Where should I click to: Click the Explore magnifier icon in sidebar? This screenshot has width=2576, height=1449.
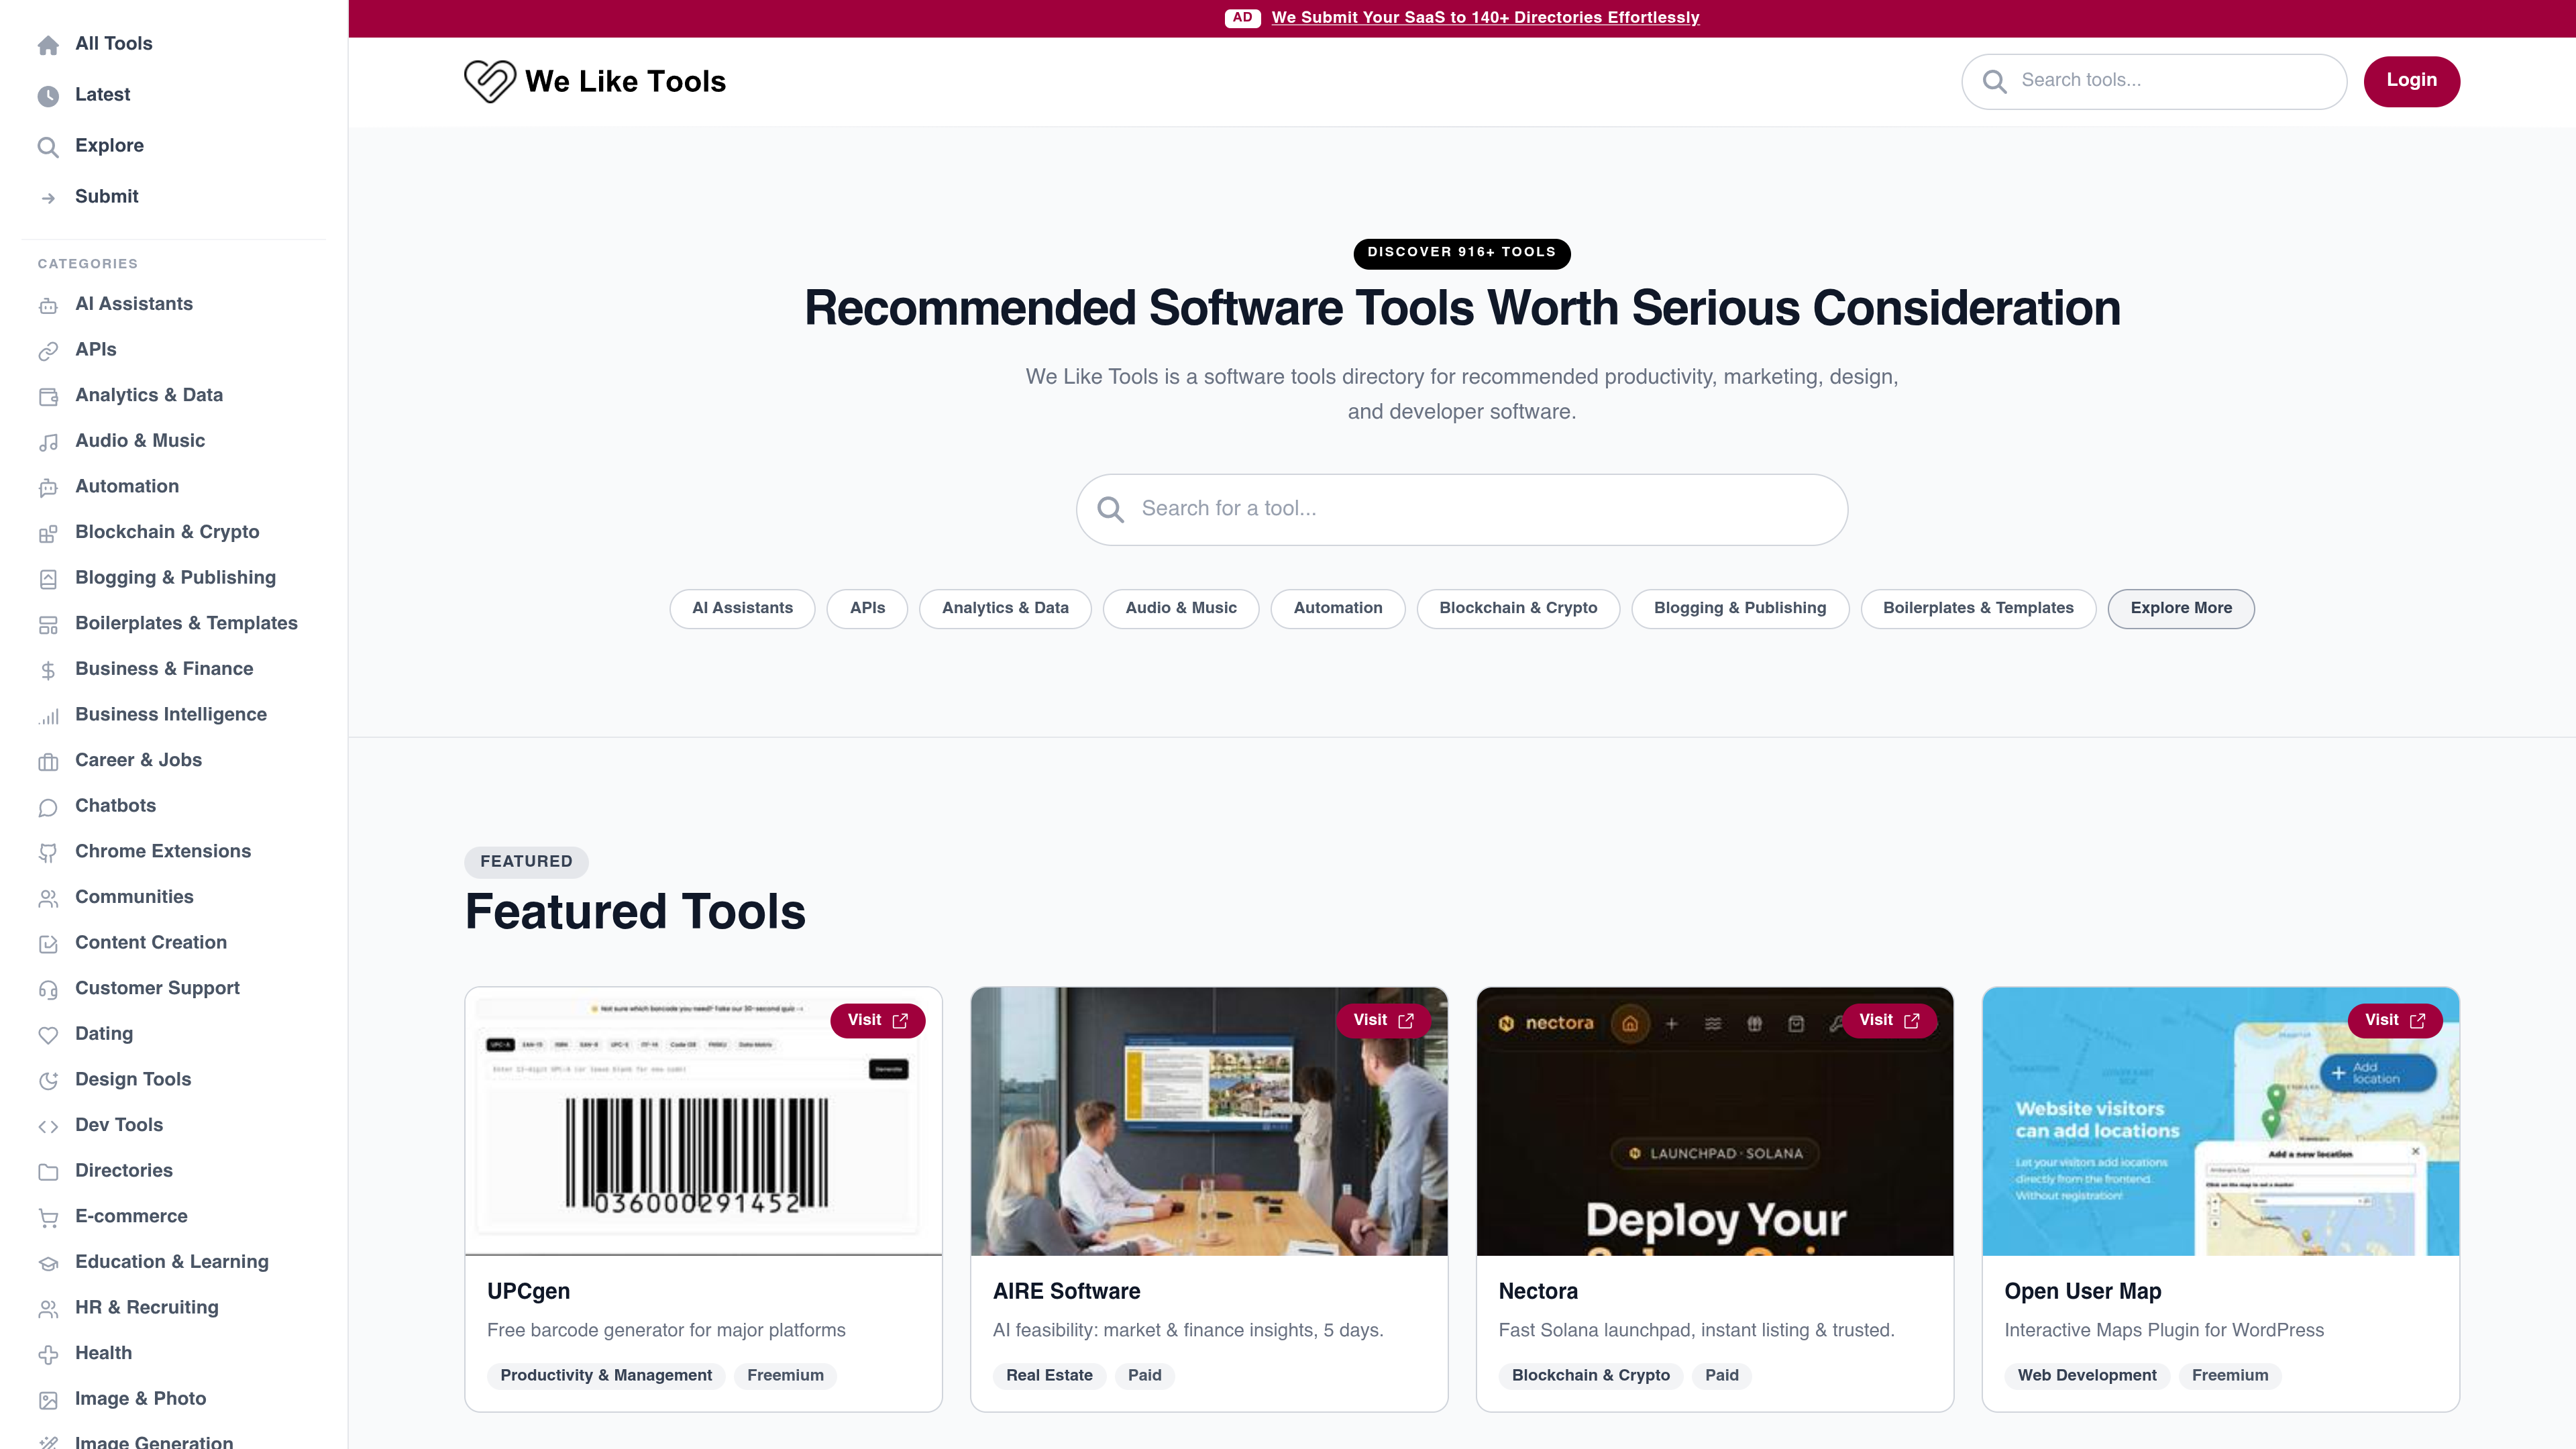click(48, 147)
